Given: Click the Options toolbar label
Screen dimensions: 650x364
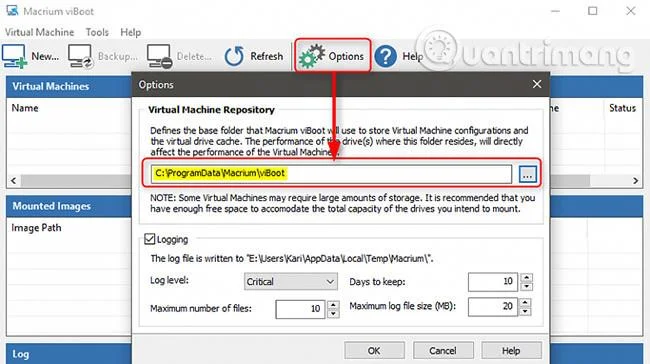Looking at the screenshot, I should tap(346, 56).
